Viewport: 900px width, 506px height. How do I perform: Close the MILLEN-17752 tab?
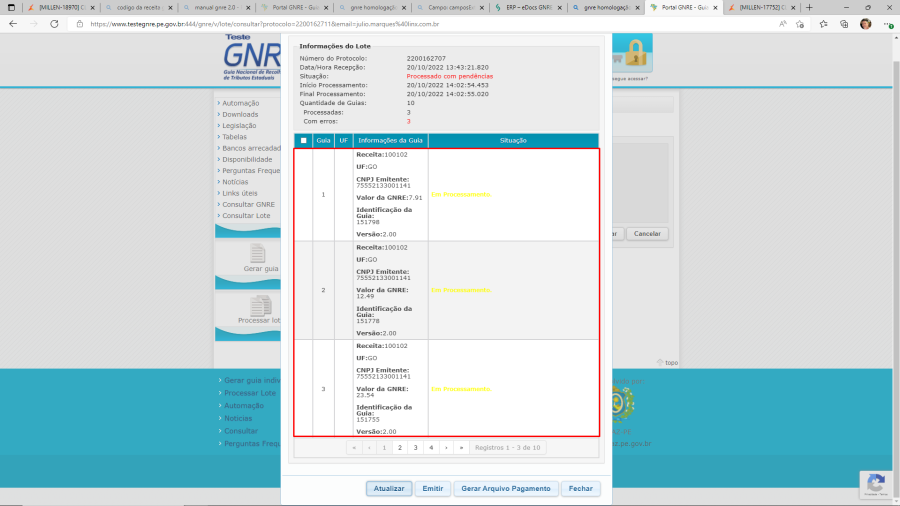[793, 7]
